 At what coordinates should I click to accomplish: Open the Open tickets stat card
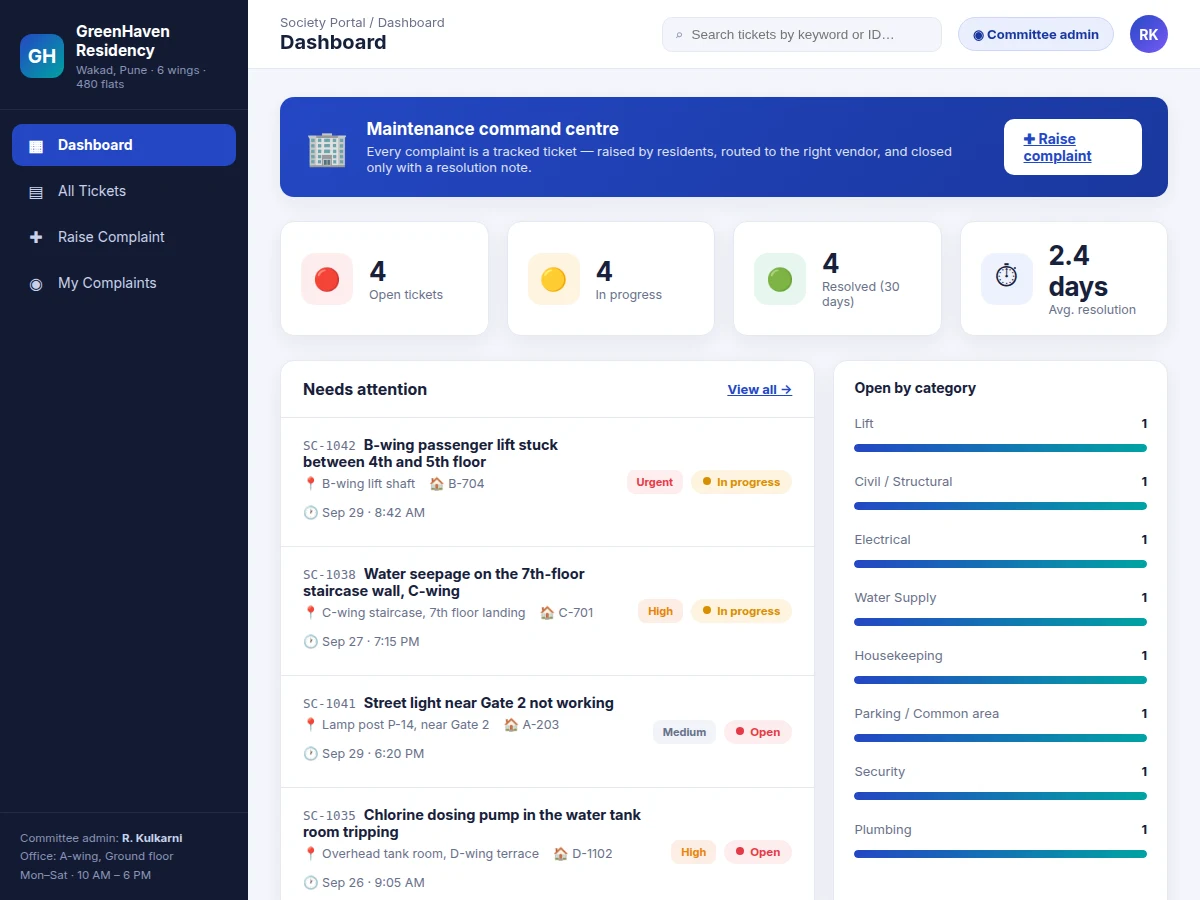click(x=384, y=279)
